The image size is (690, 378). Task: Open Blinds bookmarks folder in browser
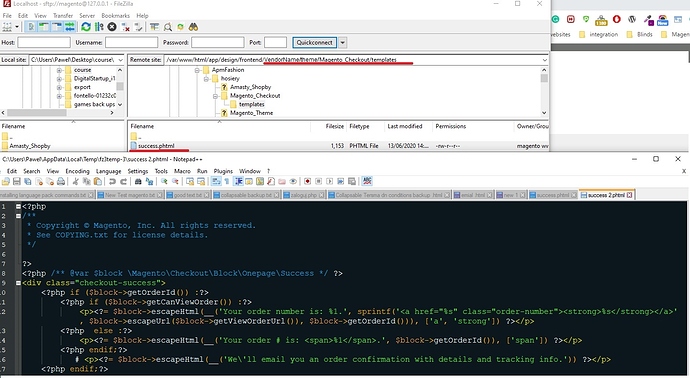(x=640, y=34)
